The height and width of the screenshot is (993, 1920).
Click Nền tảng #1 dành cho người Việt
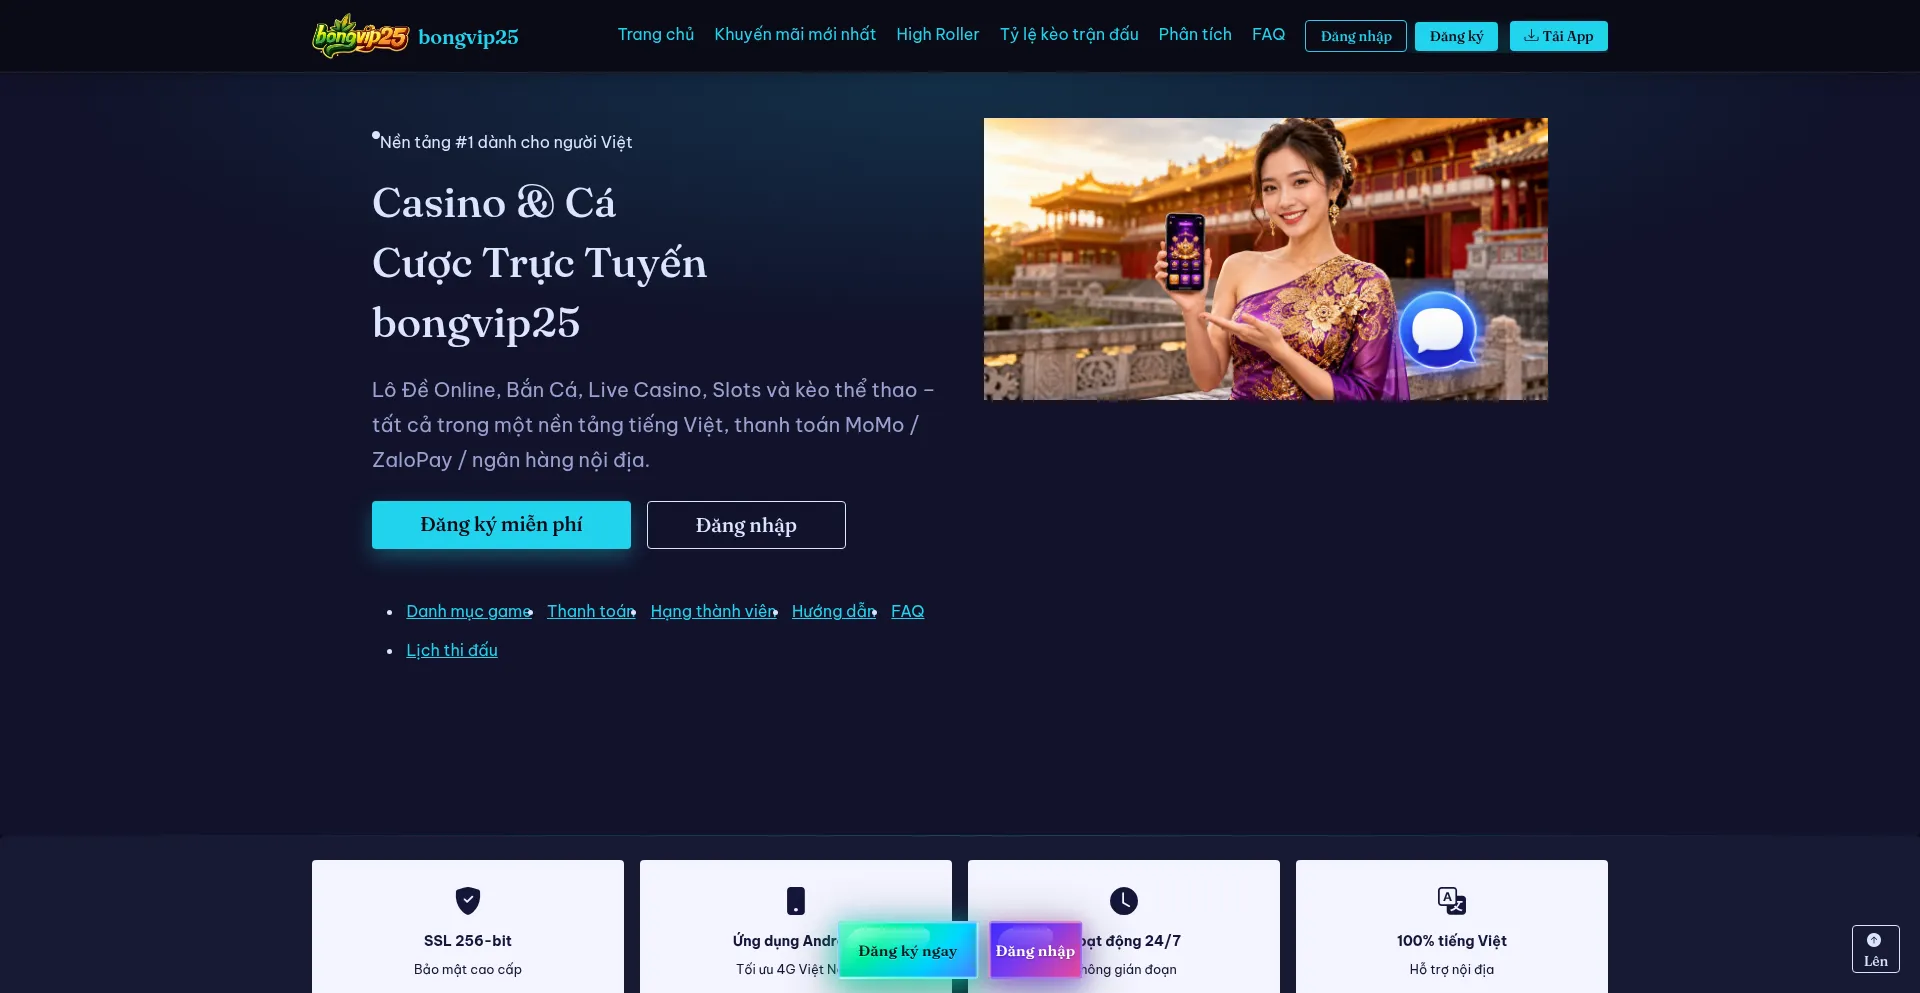click(x=506, y=142)
